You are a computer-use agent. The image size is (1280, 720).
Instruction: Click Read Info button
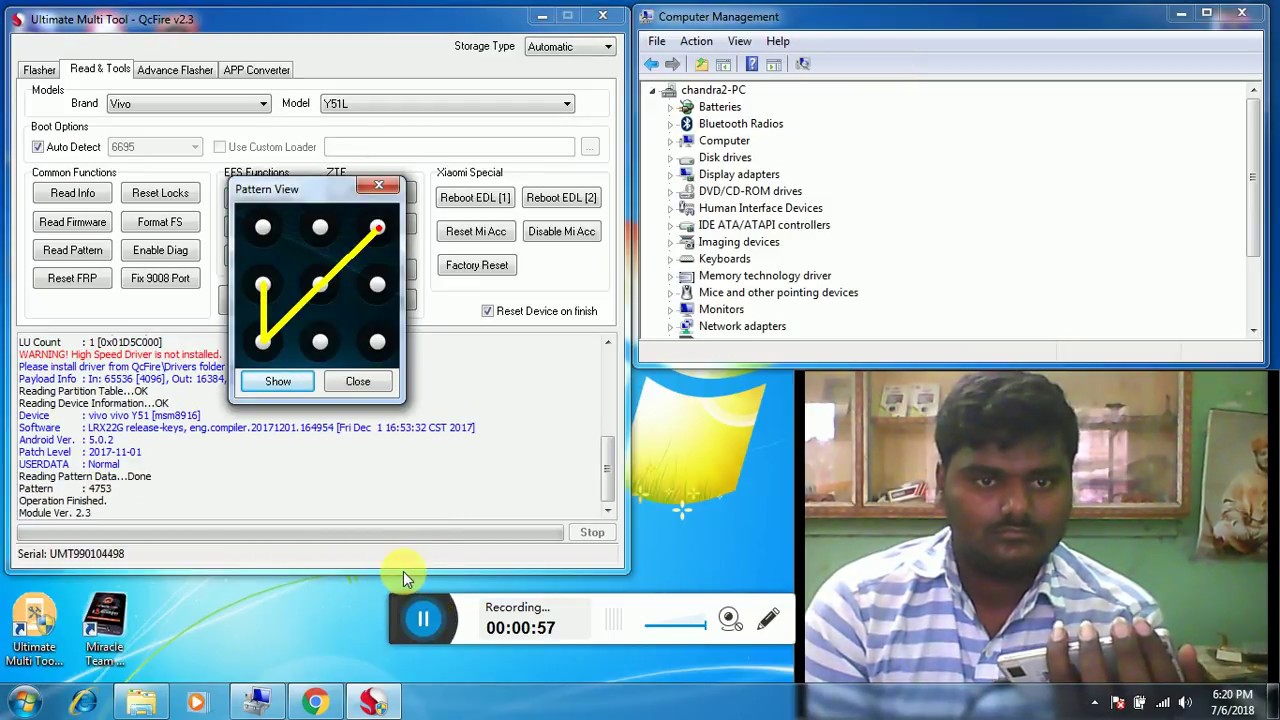[x=73, y=193]
